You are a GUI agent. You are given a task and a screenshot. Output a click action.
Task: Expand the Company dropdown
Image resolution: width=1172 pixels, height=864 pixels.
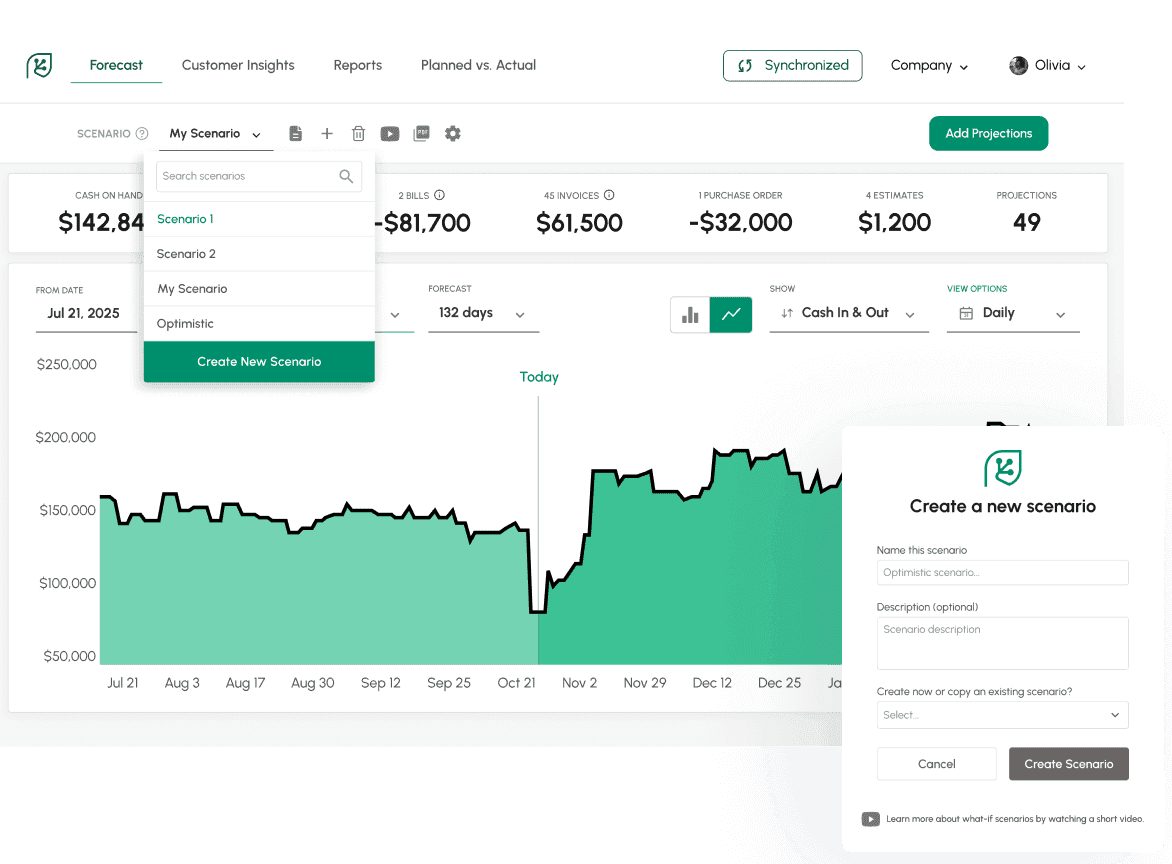[x=929, y=66]
